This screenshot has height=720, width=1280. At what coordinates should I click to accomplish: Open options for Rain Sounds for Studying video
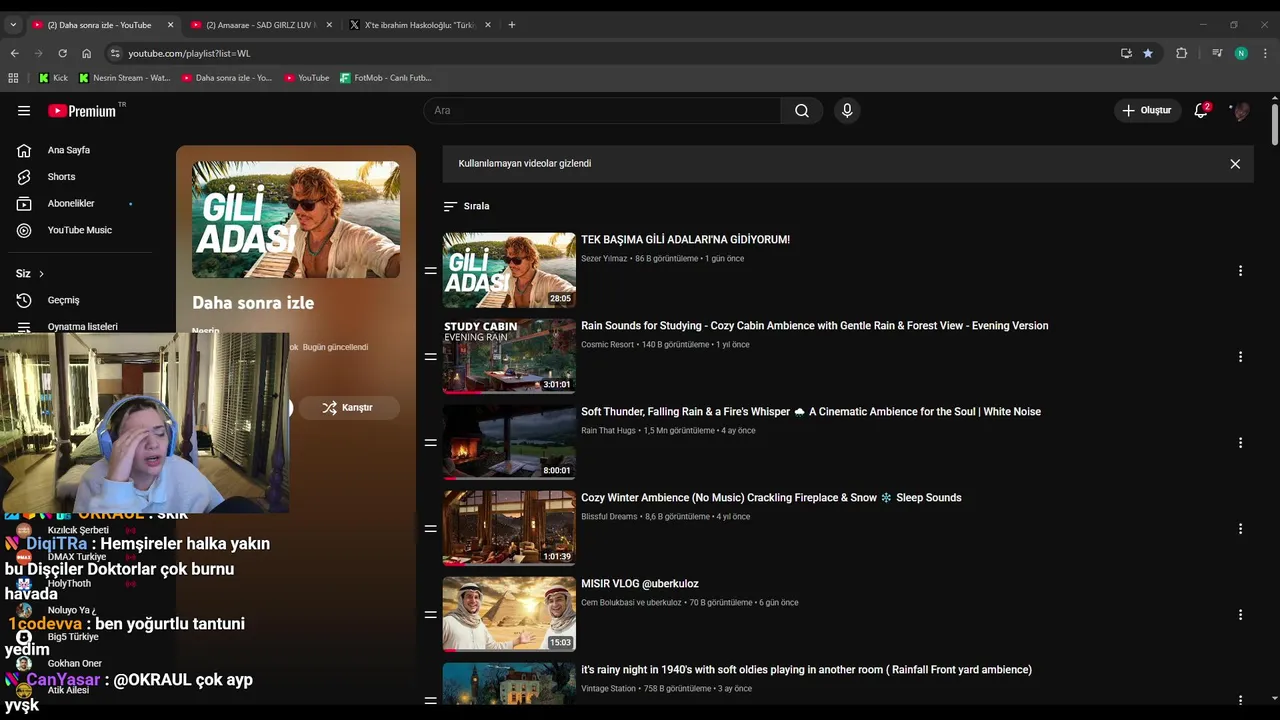(1240, 357)
